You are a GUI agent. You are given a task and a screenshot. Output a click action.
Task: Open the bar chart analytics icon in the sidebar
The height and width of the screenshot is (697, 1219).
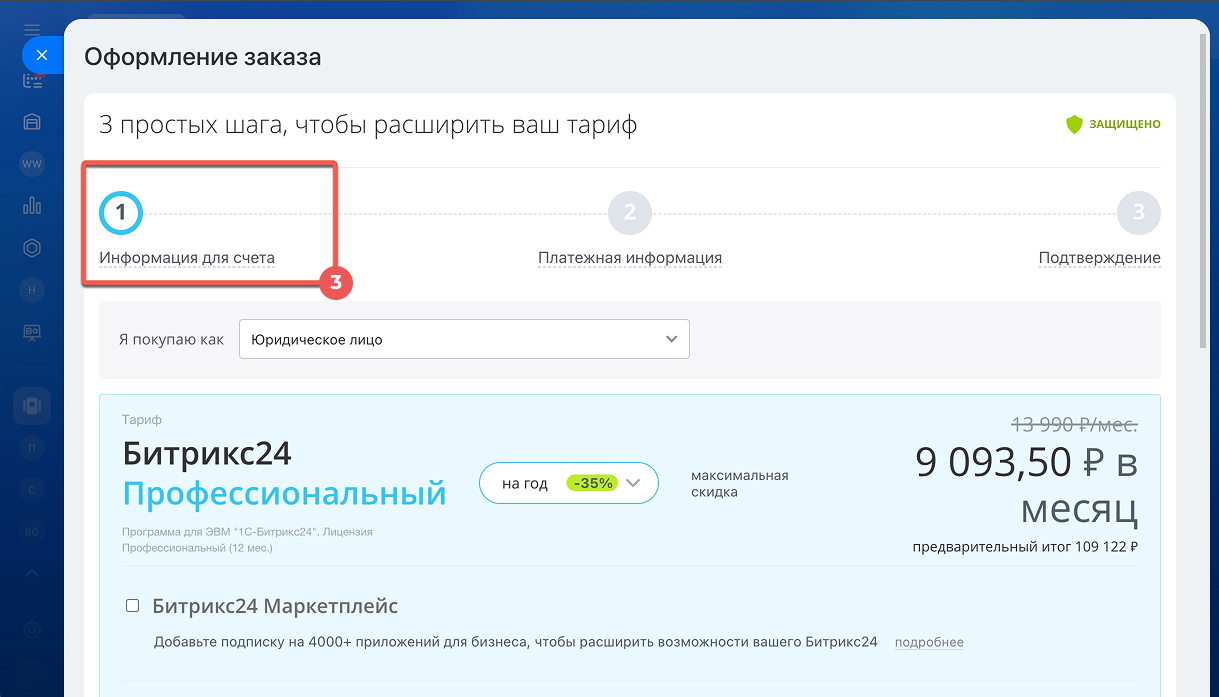[32, 206]
